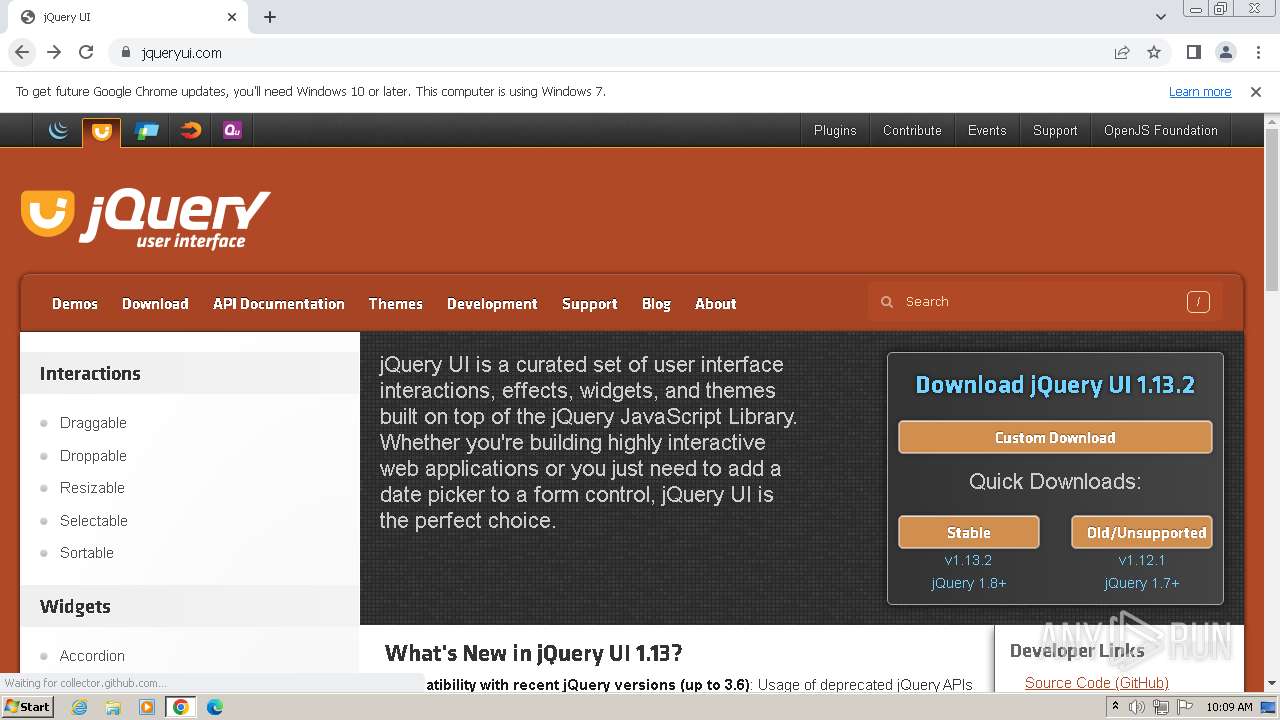Select the jQuery UI project icon

(102, 131)
